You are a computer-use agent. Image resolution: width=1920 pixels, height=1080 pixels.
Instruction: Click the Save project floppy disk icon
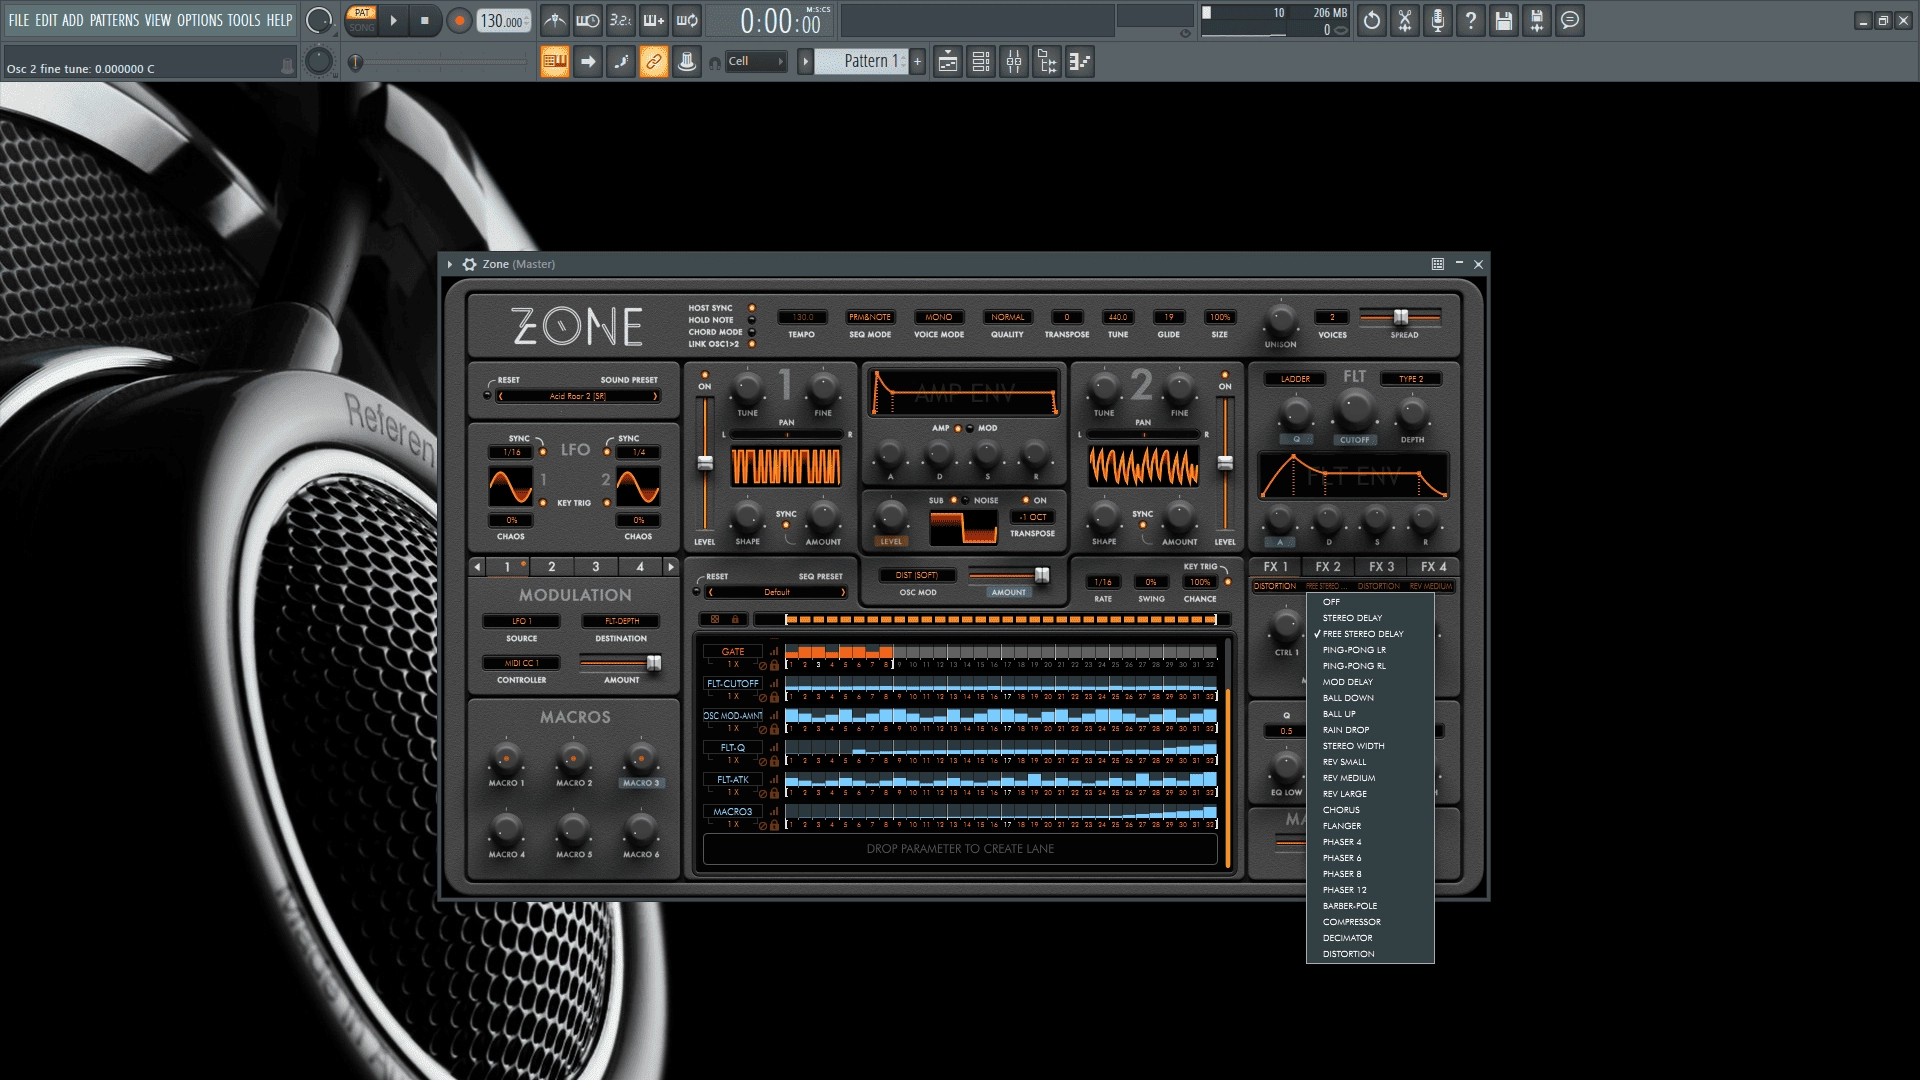1504,20
